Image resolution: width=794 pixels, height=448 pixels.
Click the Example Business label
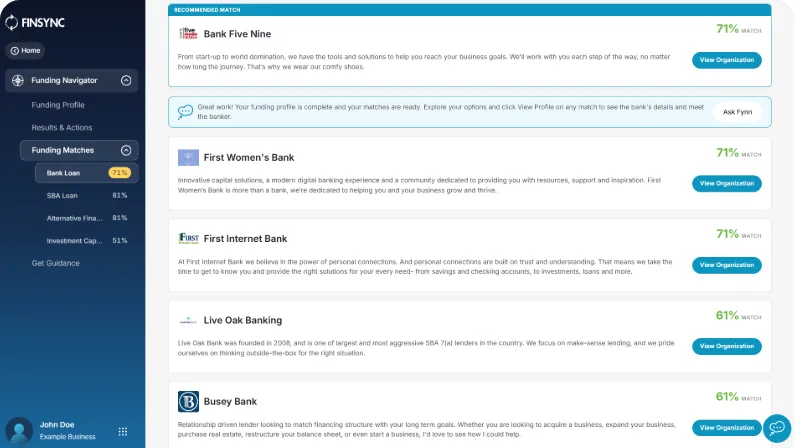click(67, 436)
